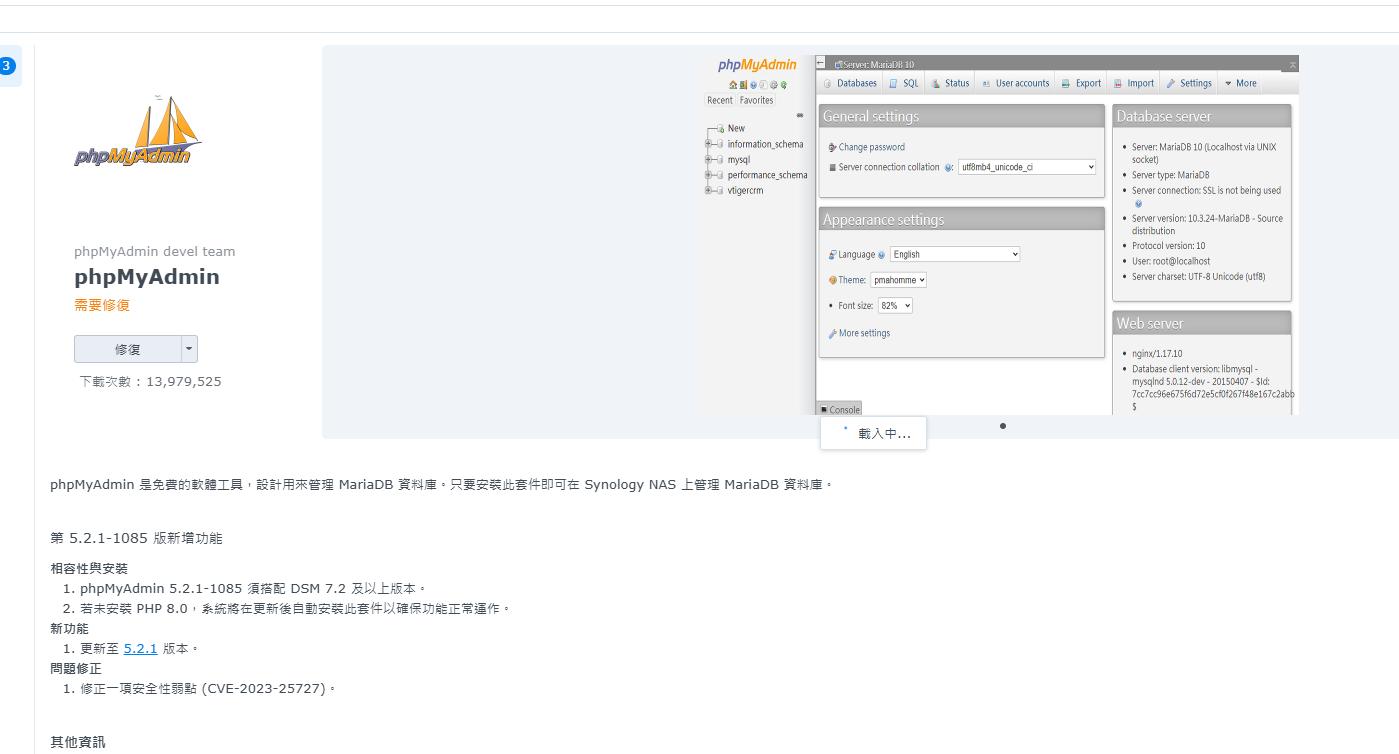Click the General settings panel header in the preview

click(962, 116)
